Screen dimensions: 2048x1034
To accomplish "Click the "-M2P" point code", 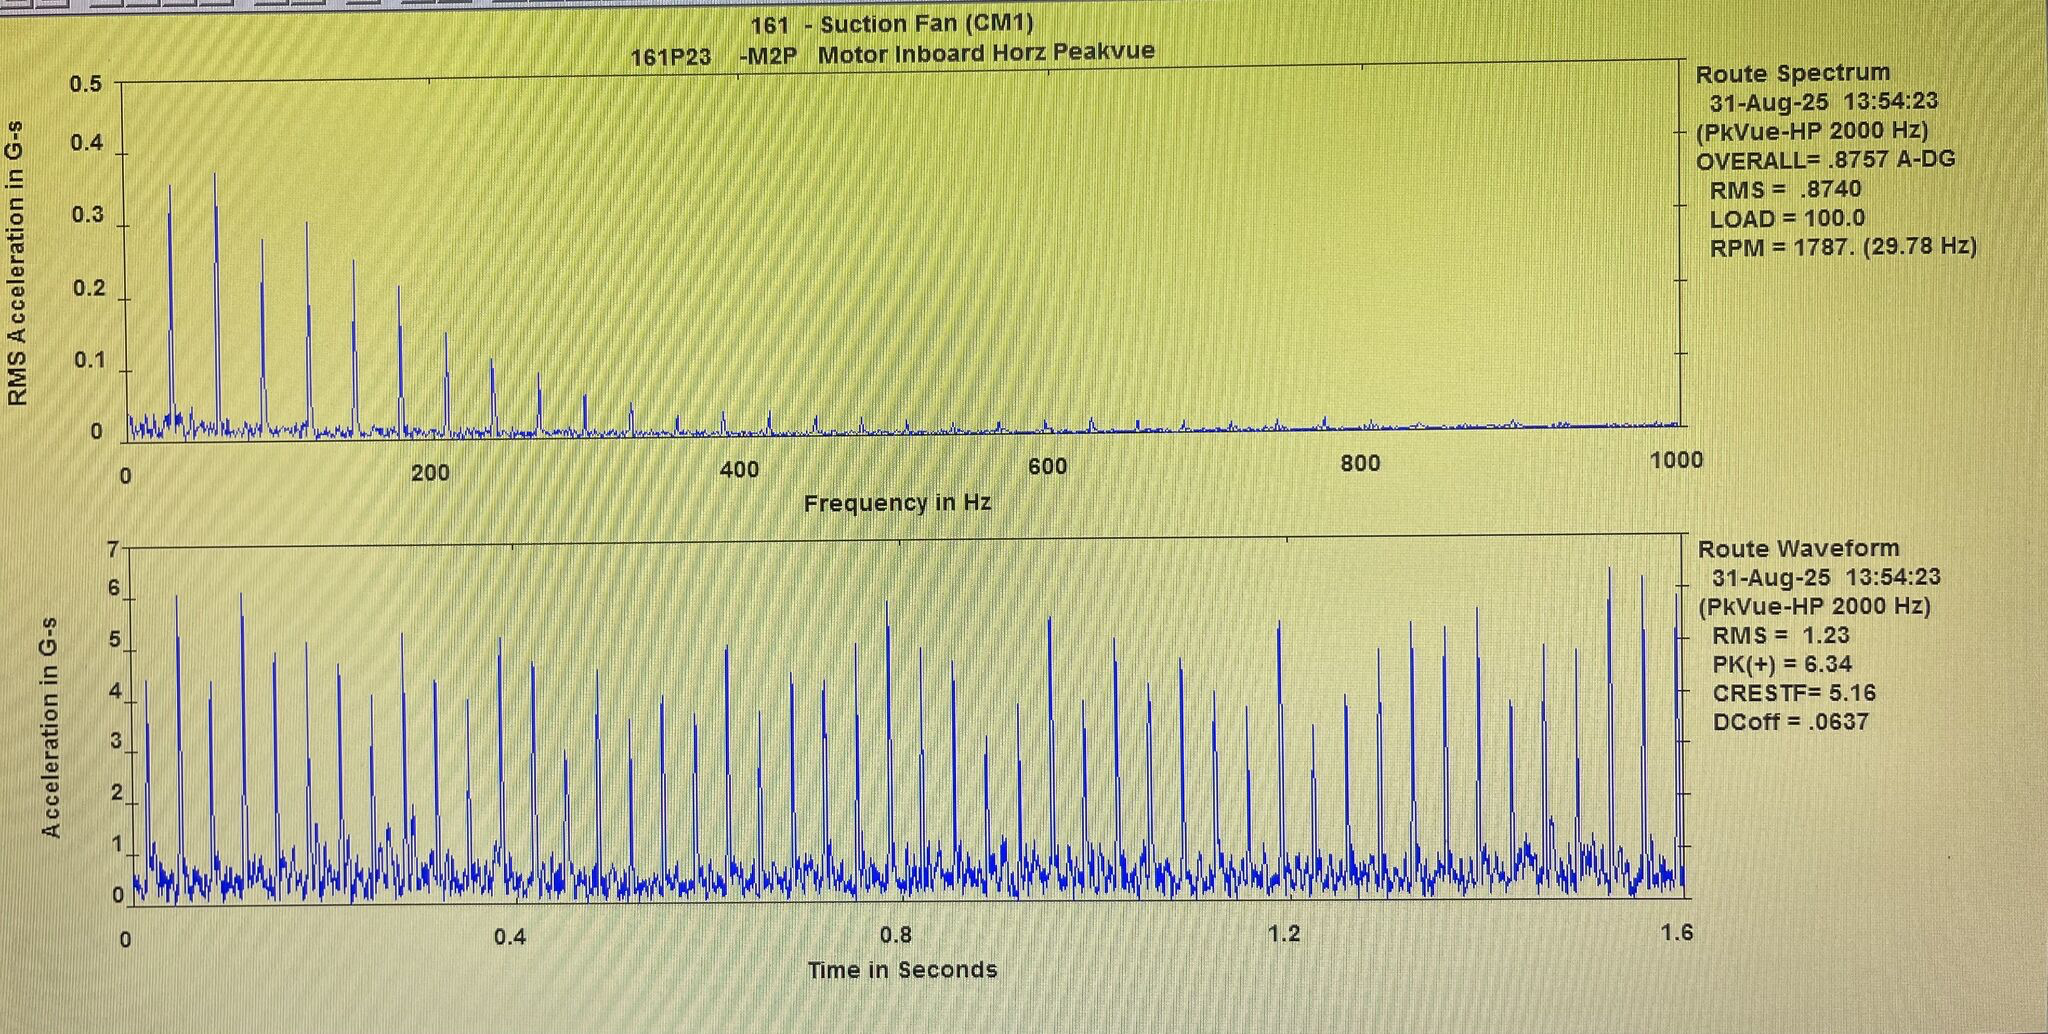I will [x=768, y=56].
